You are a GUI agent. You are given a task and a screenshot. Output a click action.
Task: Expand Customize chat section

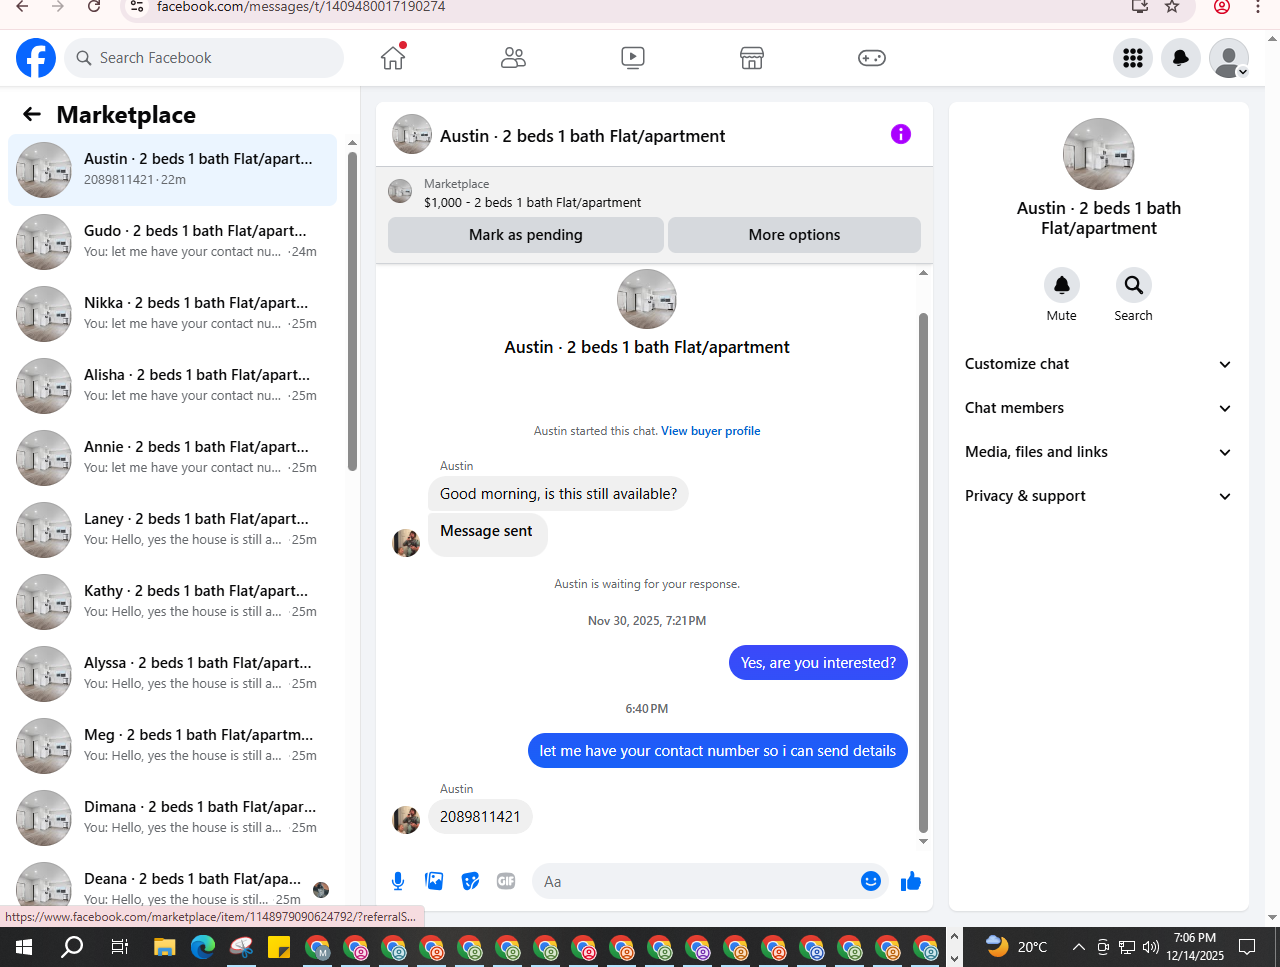click(x=1099, y=364)
